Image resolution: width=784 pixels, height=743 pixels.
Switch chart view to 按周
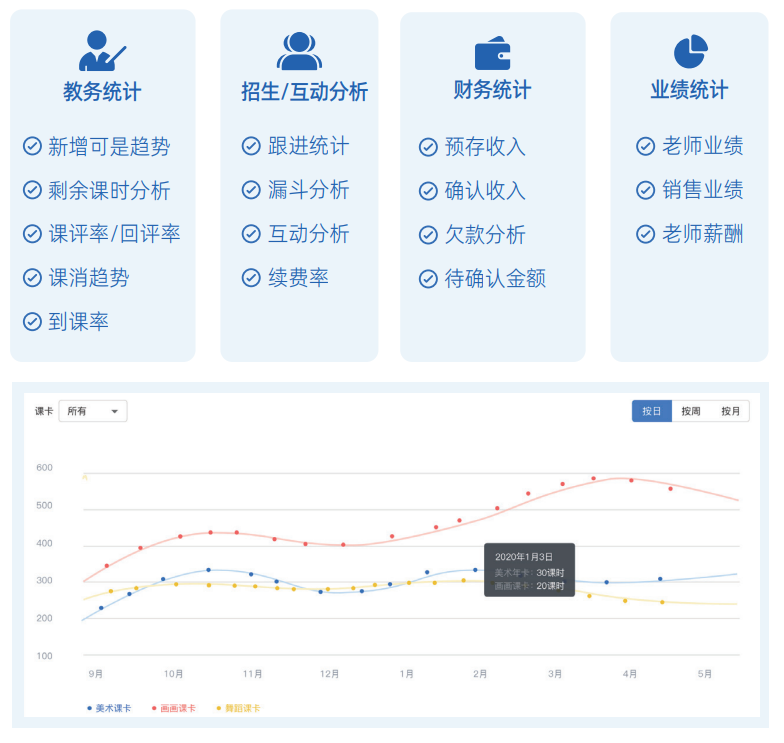pos(690,411)
